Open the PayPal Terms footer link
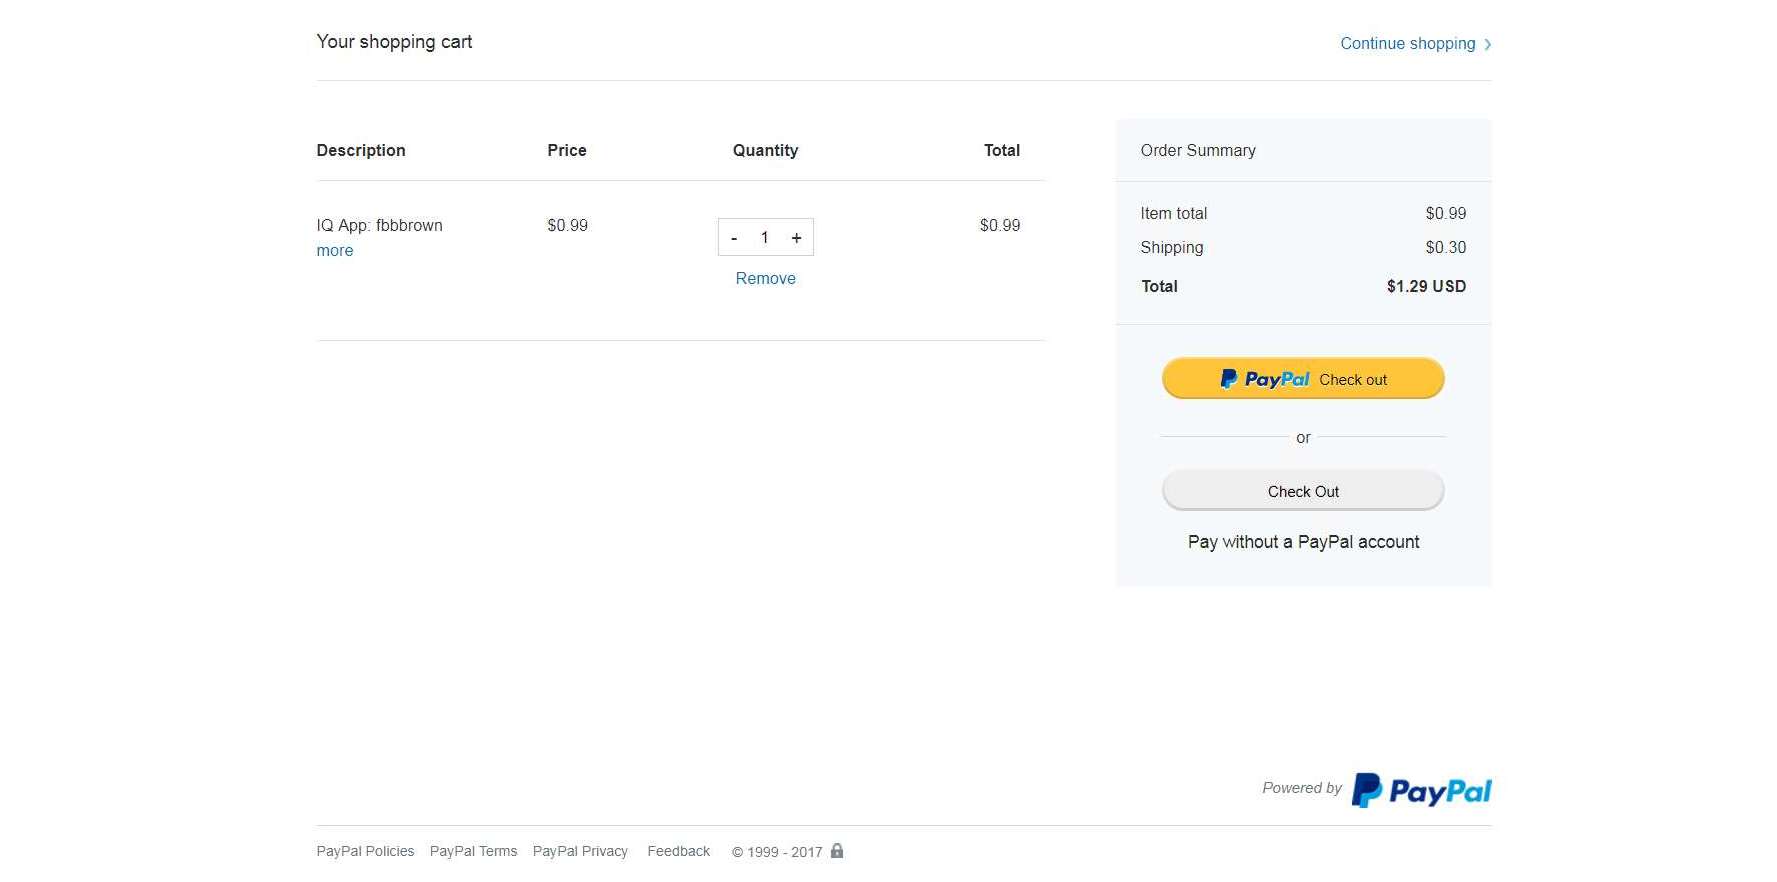1777x882 pixels. (473, 852)
